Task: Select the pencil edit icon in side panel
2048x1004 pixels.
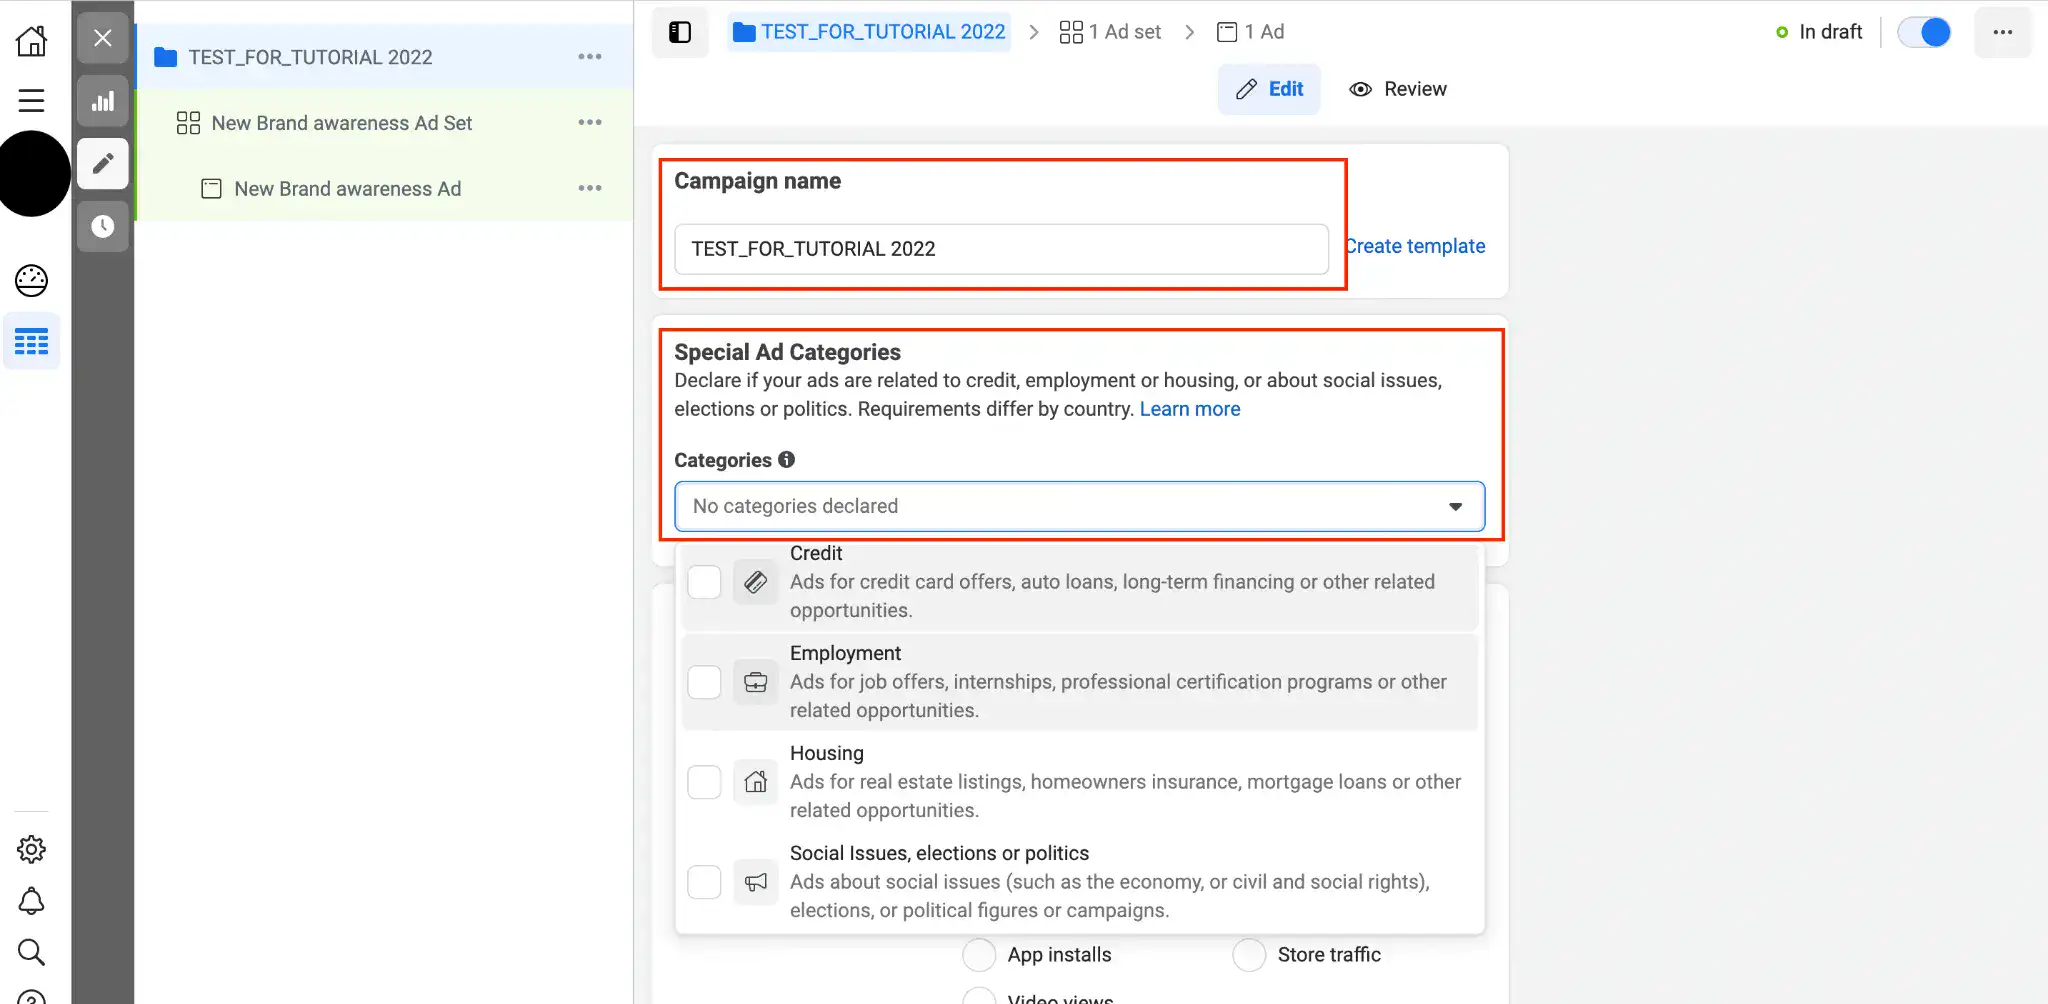Action: 103,163
